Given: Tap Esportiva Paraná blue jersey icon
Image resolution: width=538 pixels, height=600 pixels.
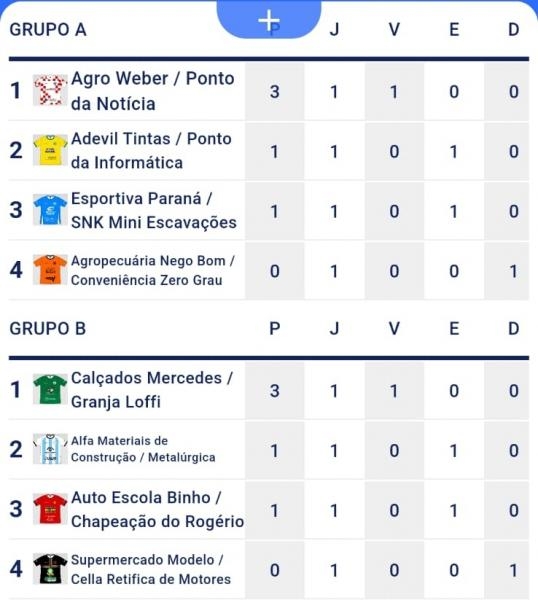Looking at the screenshot, I should pos(50,210).
